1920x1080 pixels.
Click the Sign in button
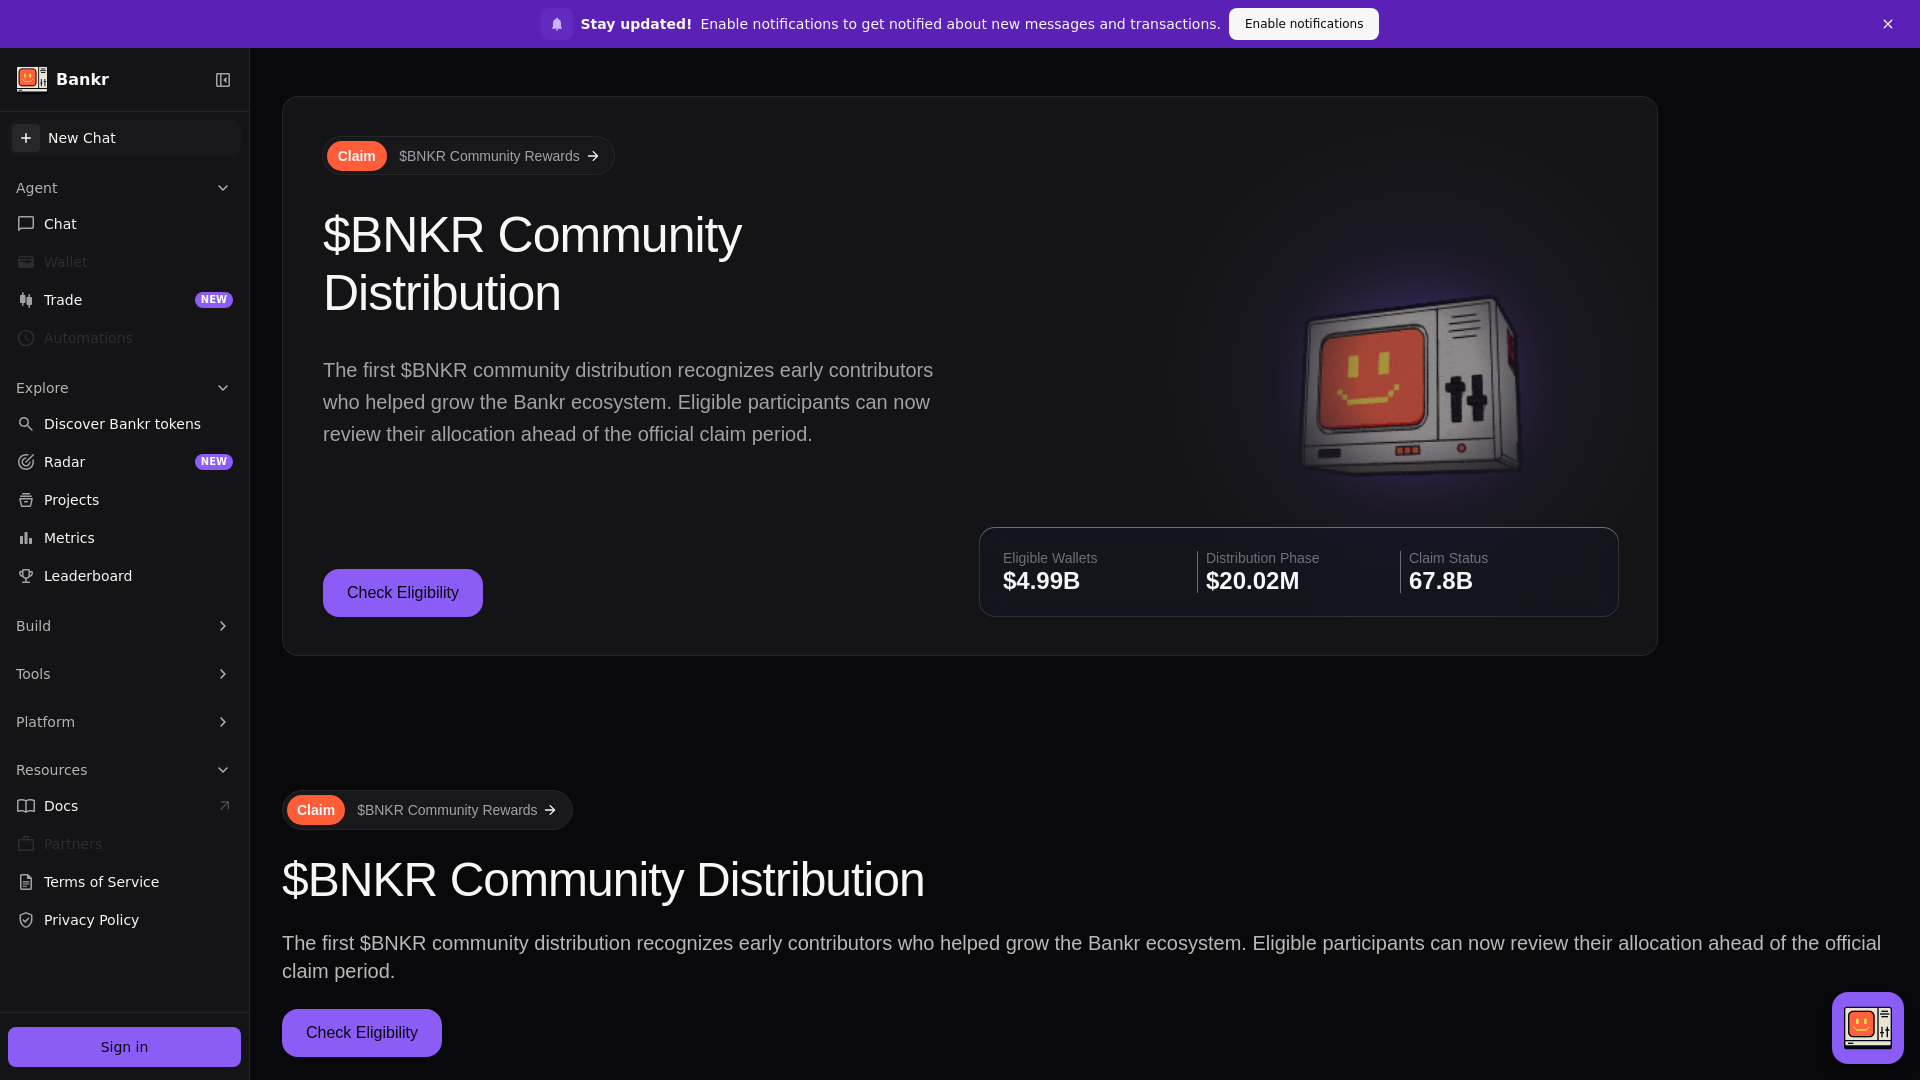124,1047
